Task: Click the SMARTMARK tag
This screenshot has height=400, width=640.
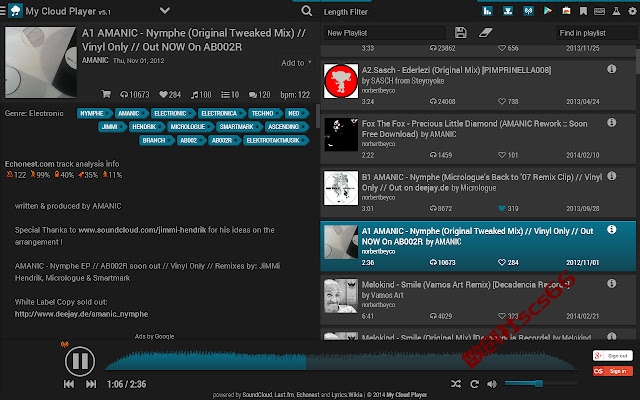Action: 239,127
